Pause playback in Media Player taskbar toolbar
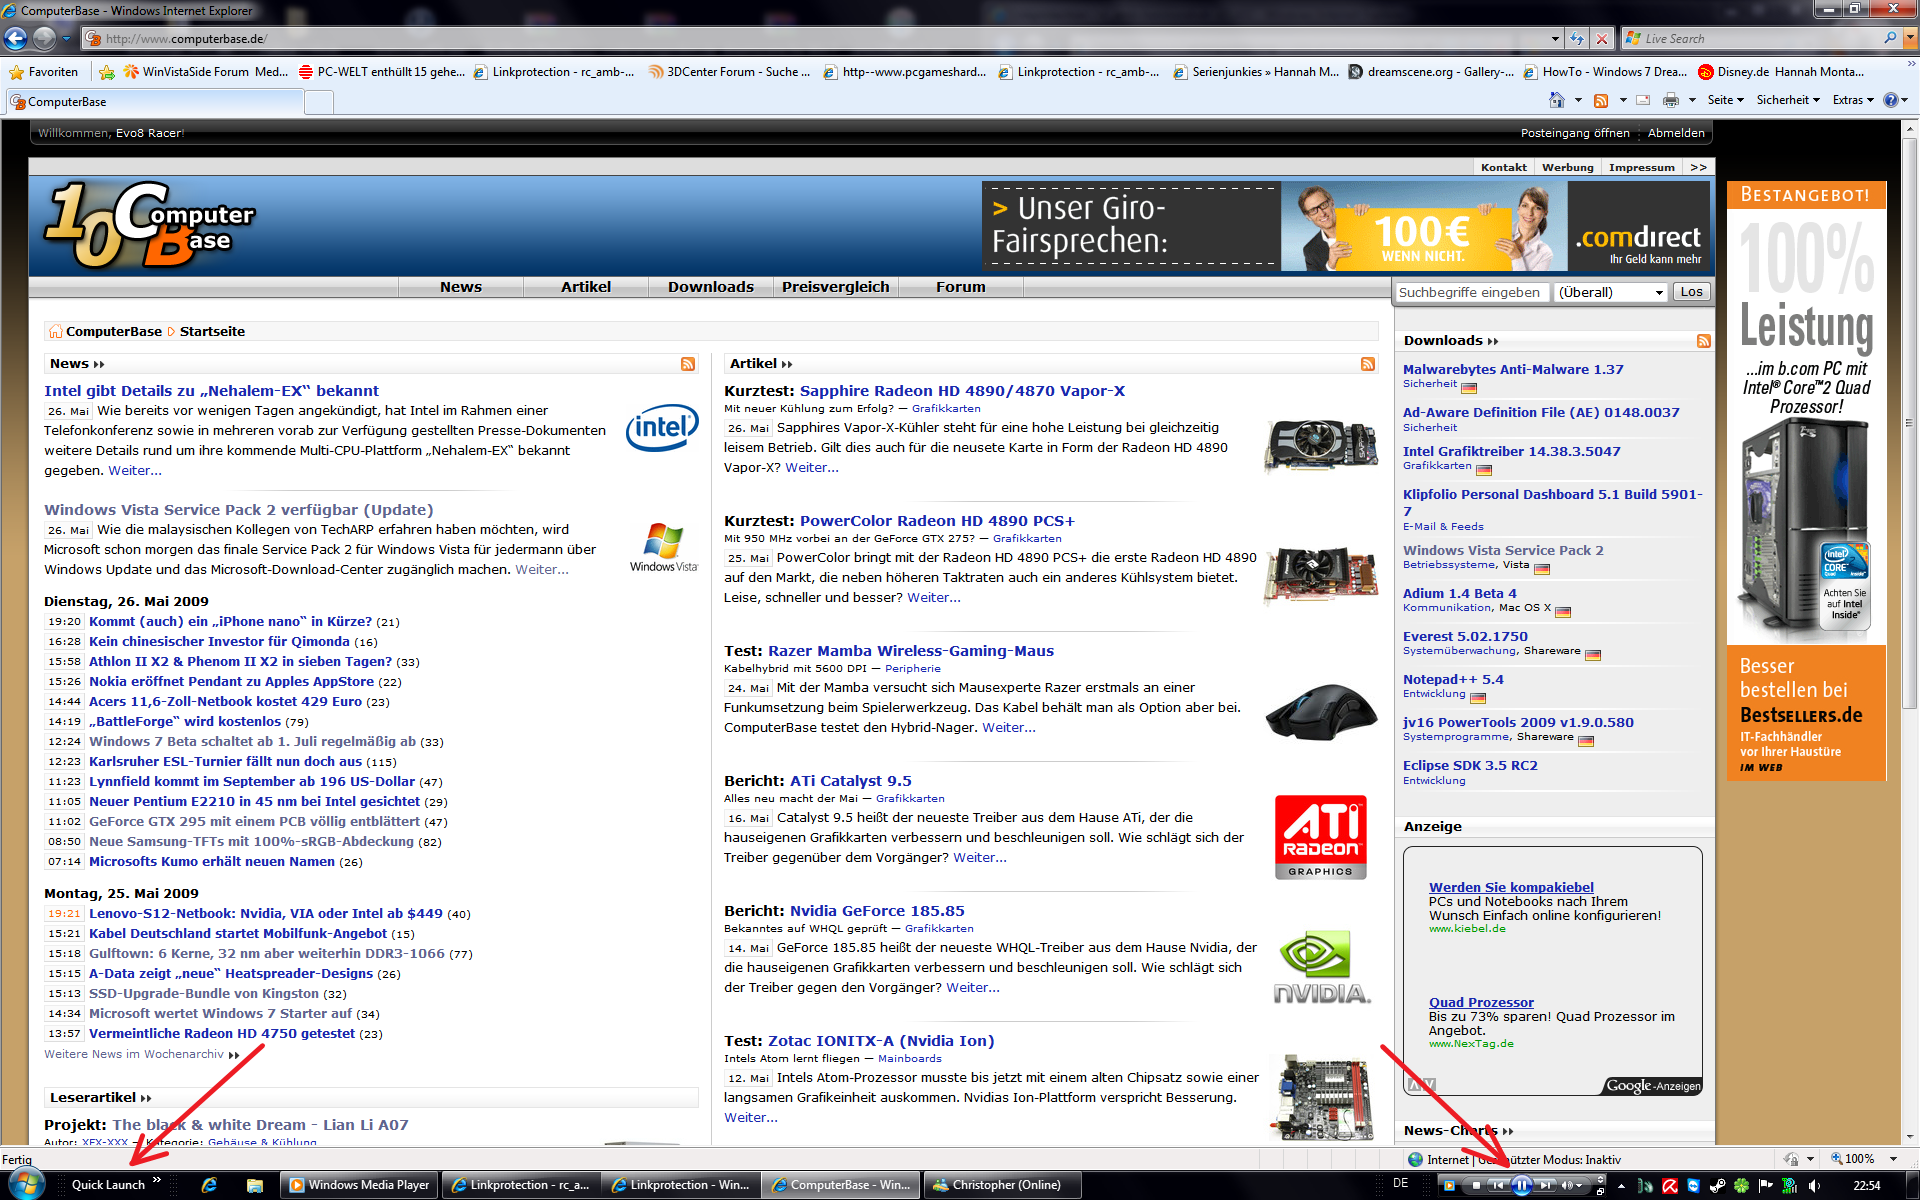The width and height of the screenshot is (1920, 1200). click(x=1521, y=1186)
